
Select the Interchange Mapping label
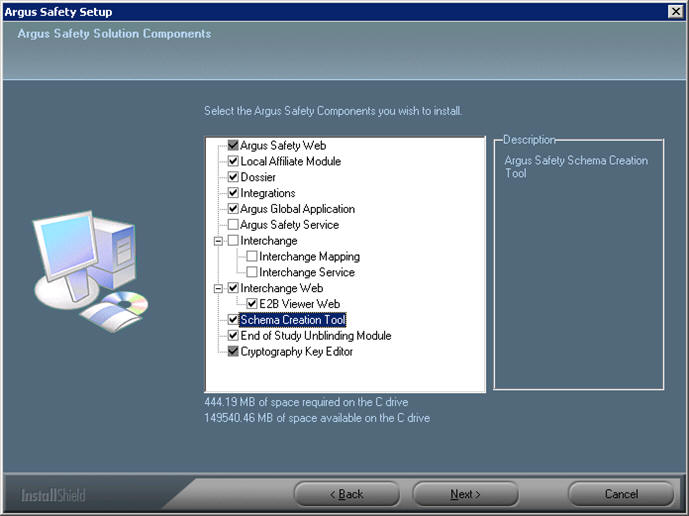(x=309, y=257)
